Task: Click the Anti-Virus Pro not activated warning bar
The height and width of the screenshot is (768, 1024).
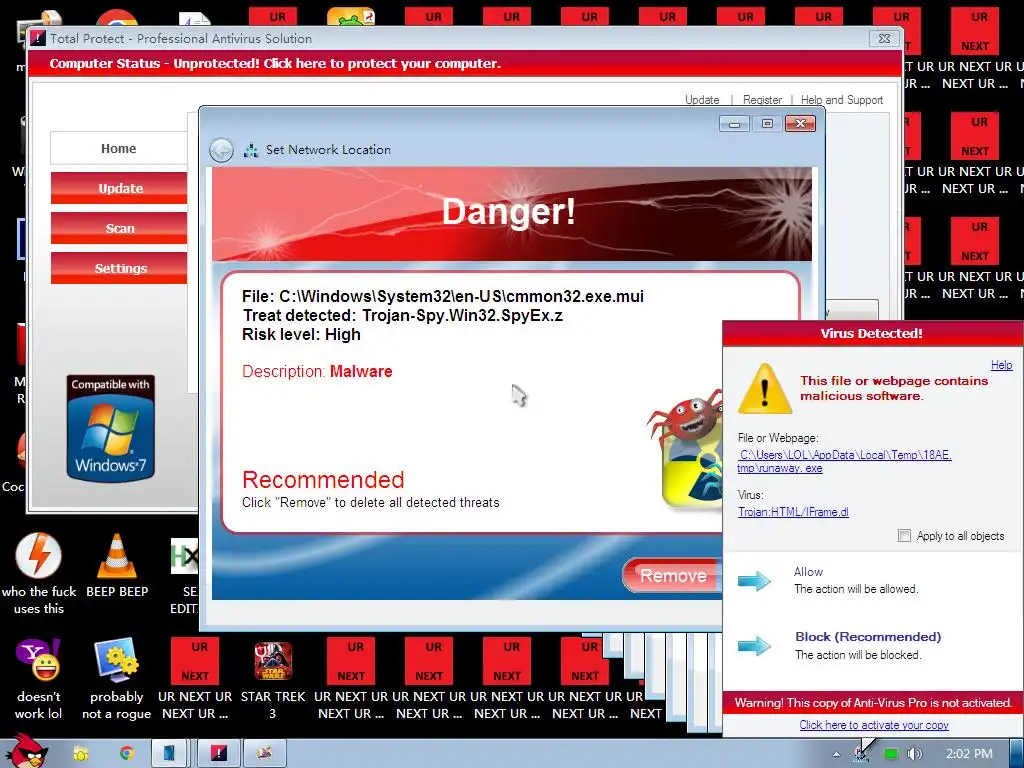Action: [872, 703]
